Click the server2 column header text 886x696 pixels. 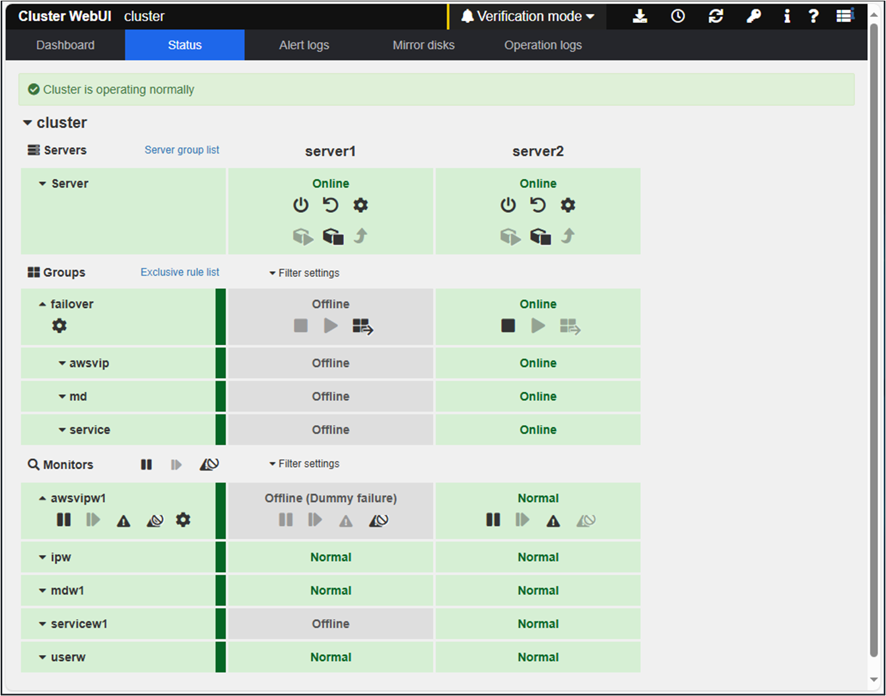(x=538, y=151)
